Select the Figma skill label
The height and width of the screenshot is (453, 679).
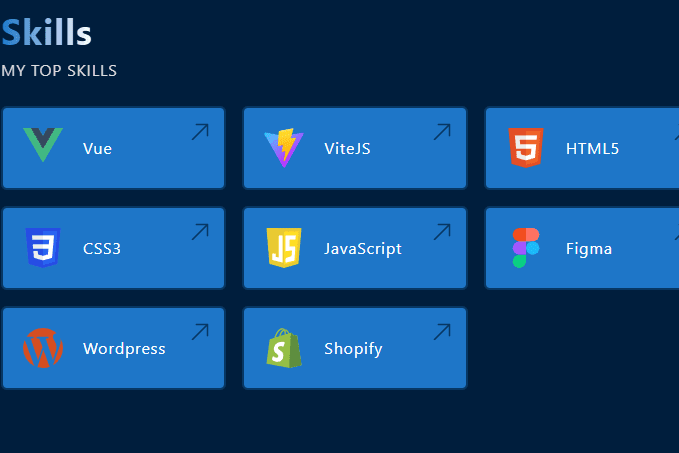tap(589, 249)
